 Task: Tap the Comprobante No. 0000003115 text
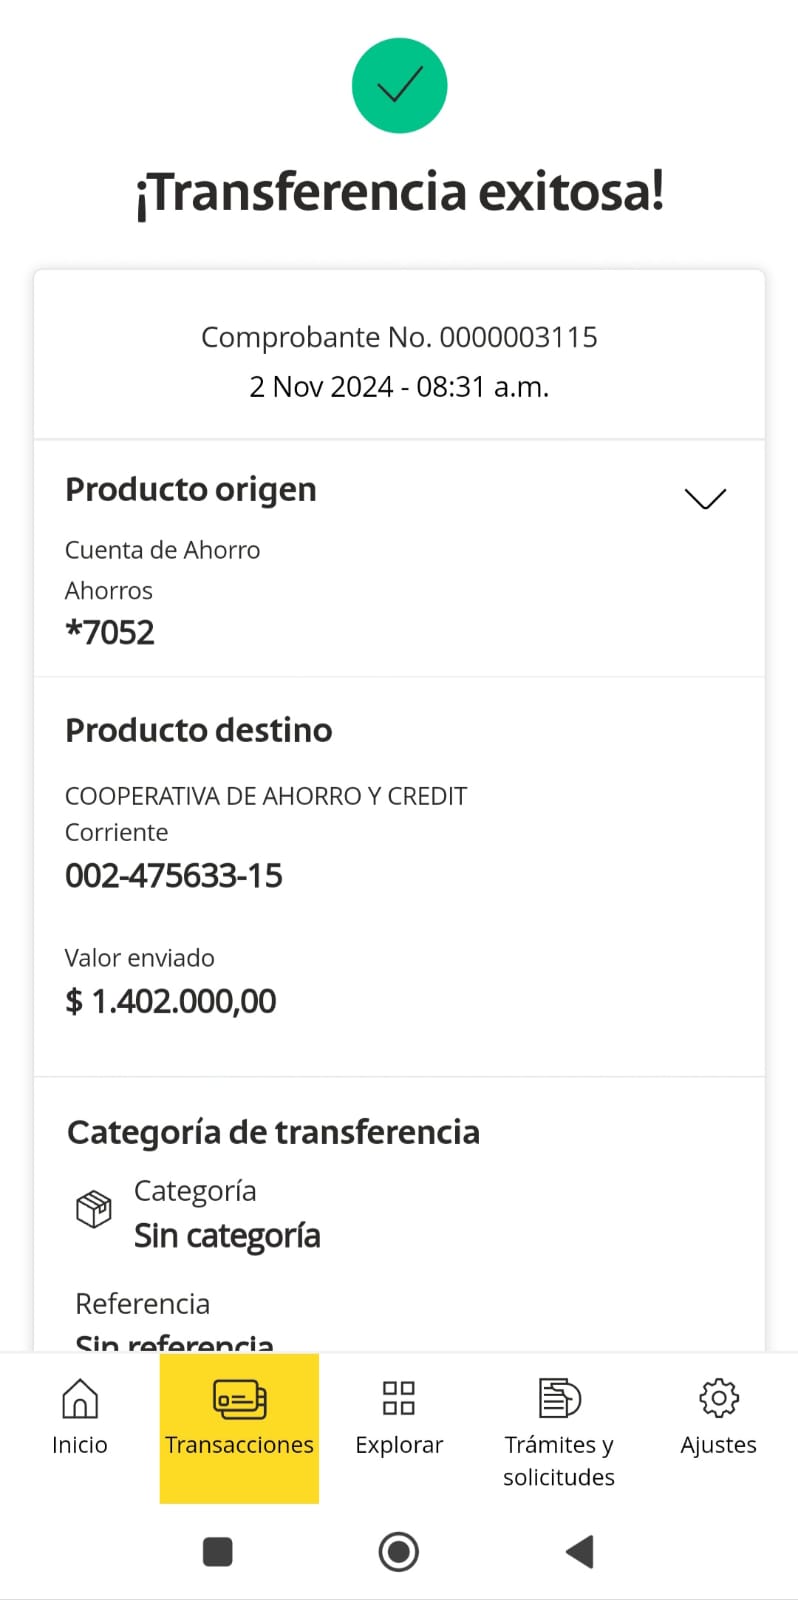point(399,337)
